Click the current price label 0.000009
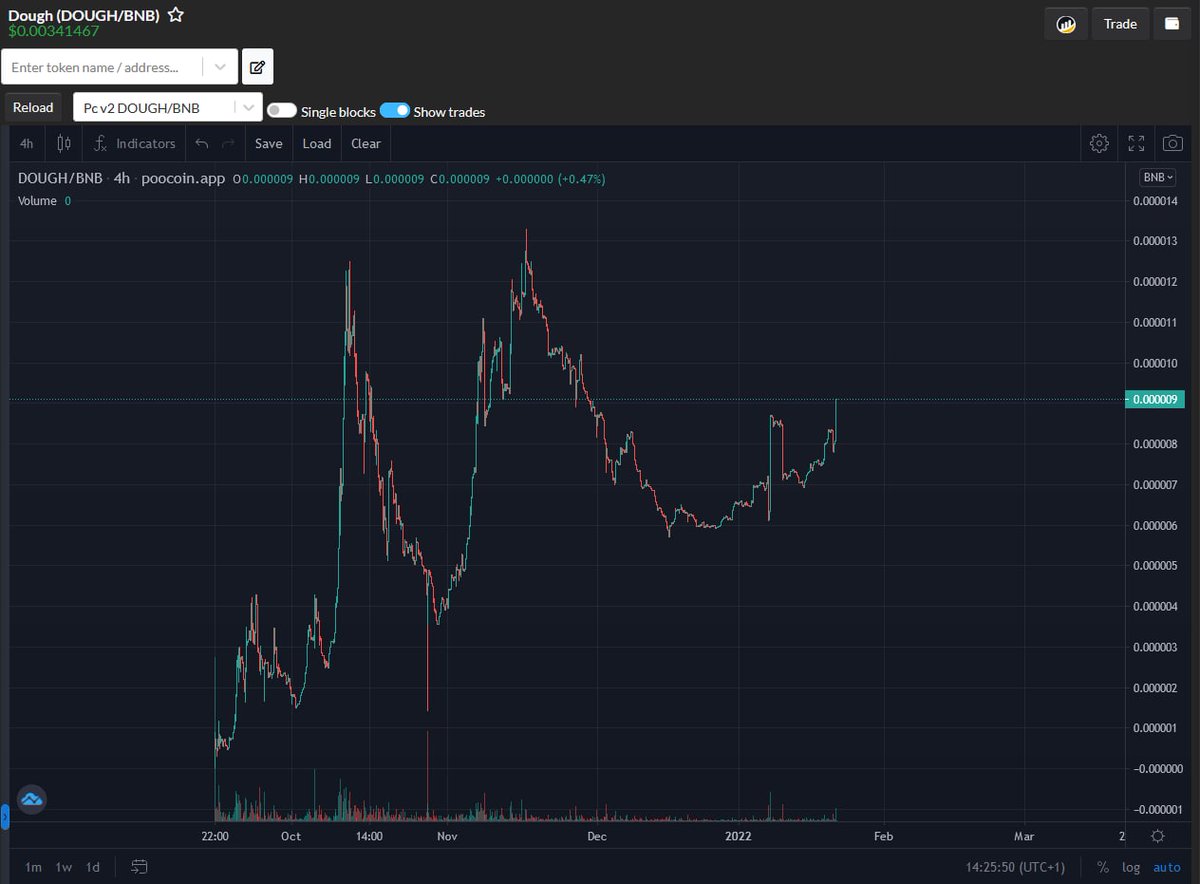The image size is (1200, 884). [1155, 400]
